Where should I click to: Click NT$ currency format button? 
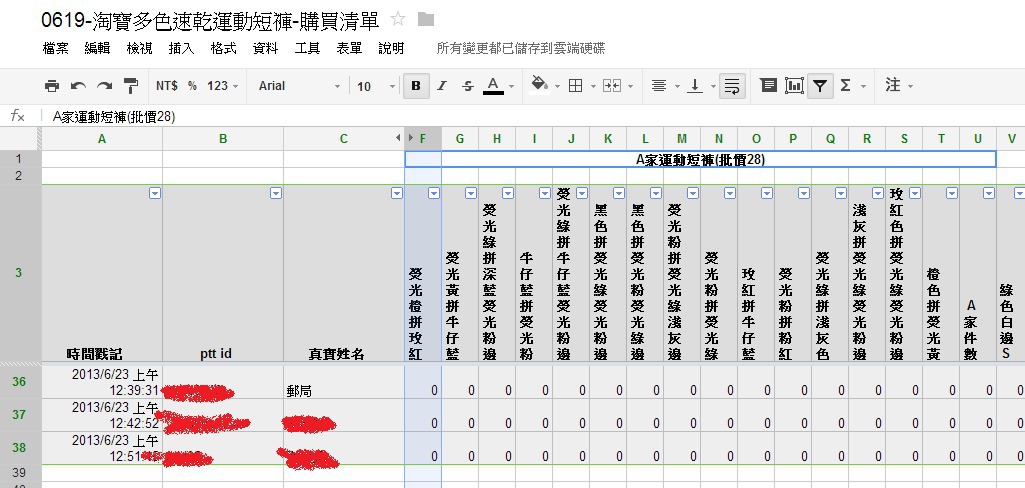tap(167, 86)
